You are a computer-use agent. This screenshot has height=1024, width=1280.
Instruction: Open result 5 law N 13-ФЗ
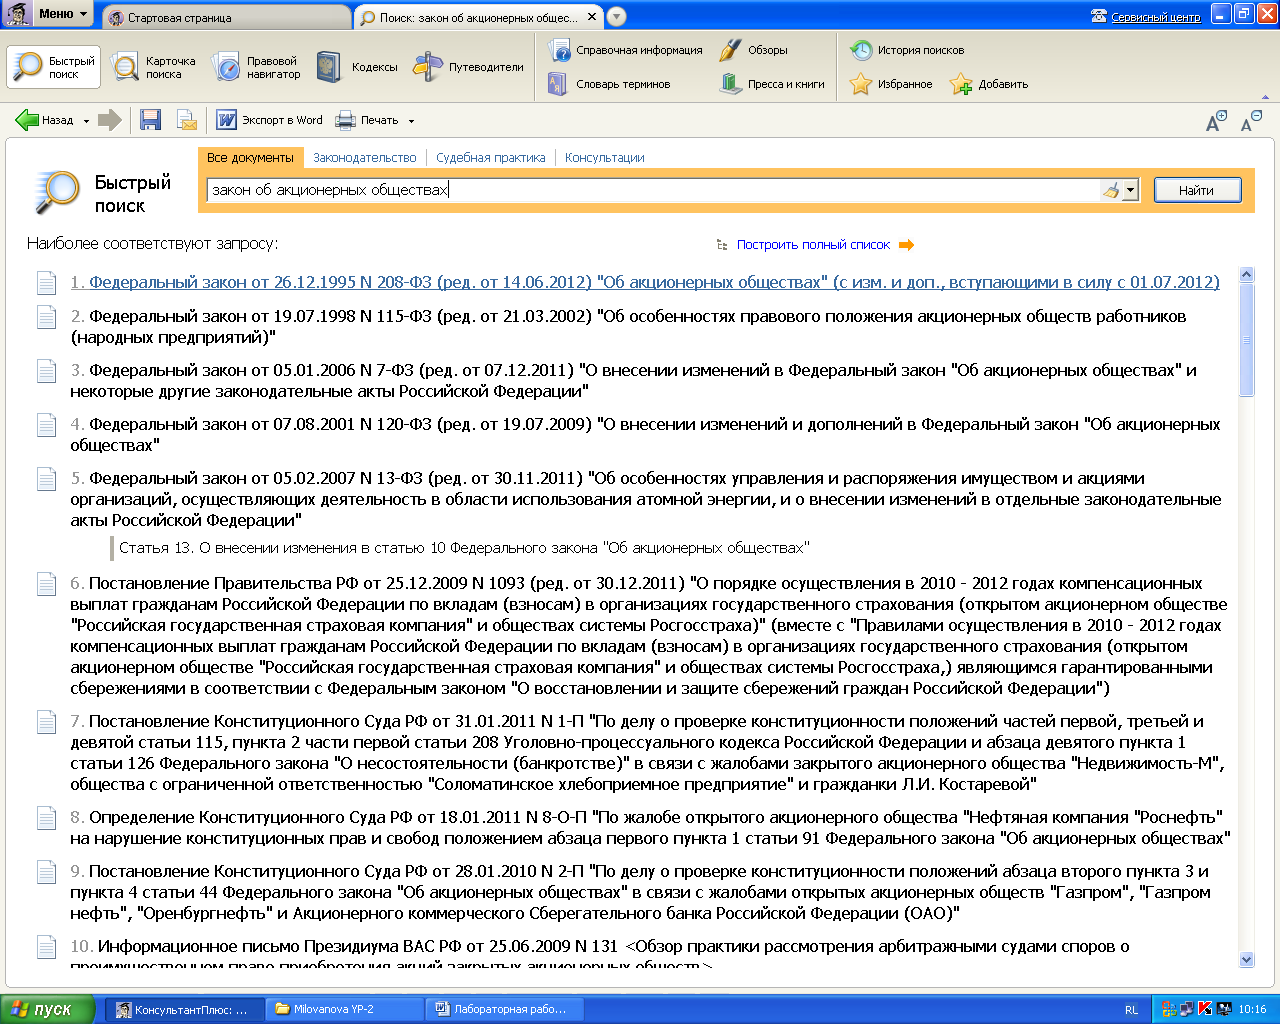tap(645, 499)
